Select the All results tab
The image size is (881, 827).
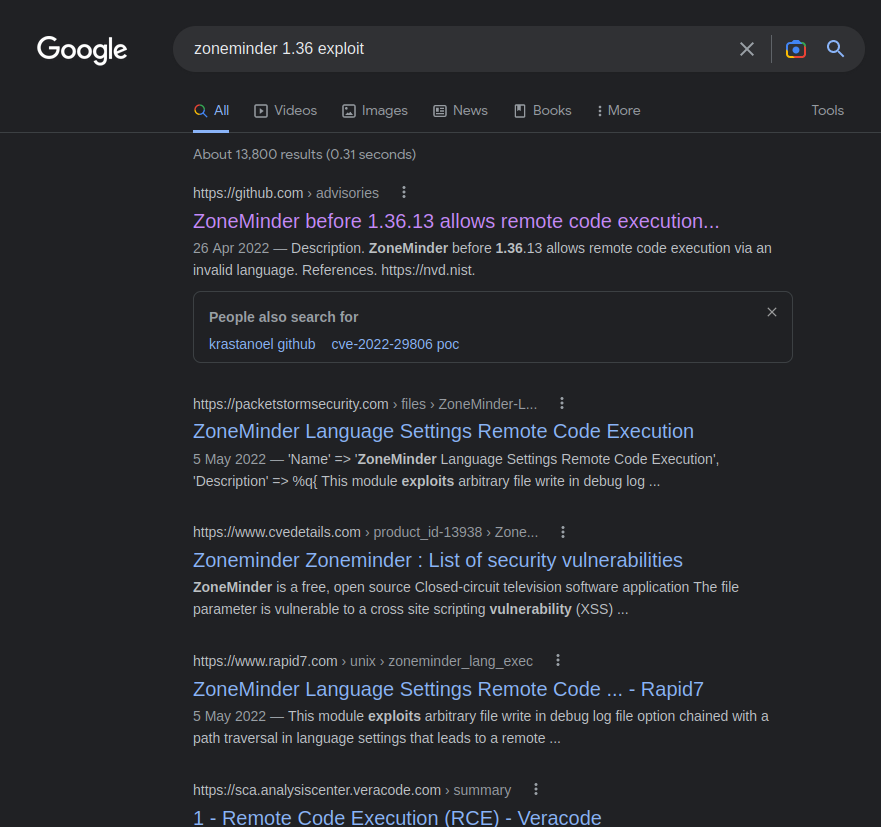[211, 111]
